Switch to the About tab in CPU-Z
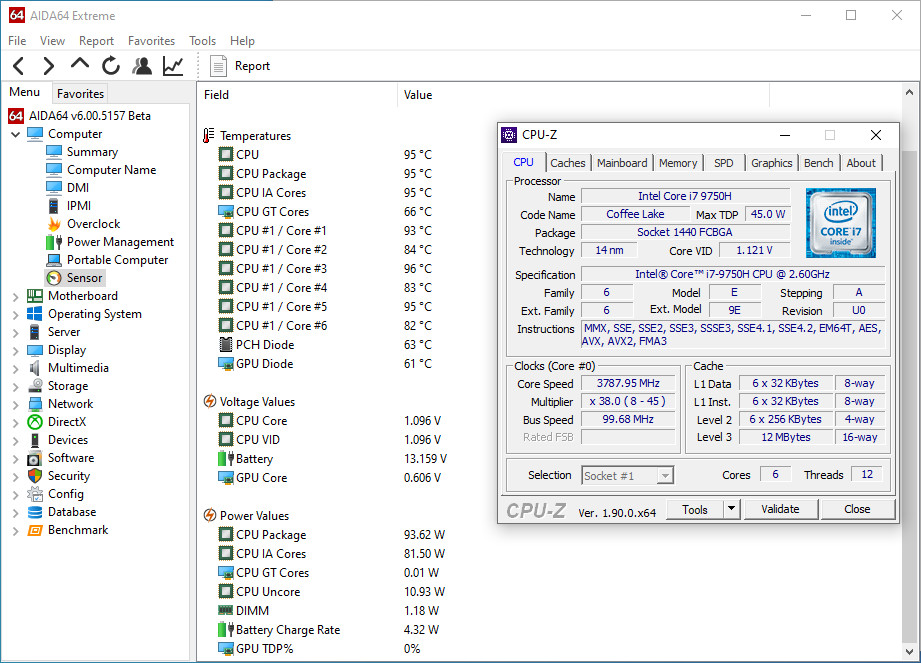The height and width of the screenshot is (663, 921). click(x=861, y=163)
